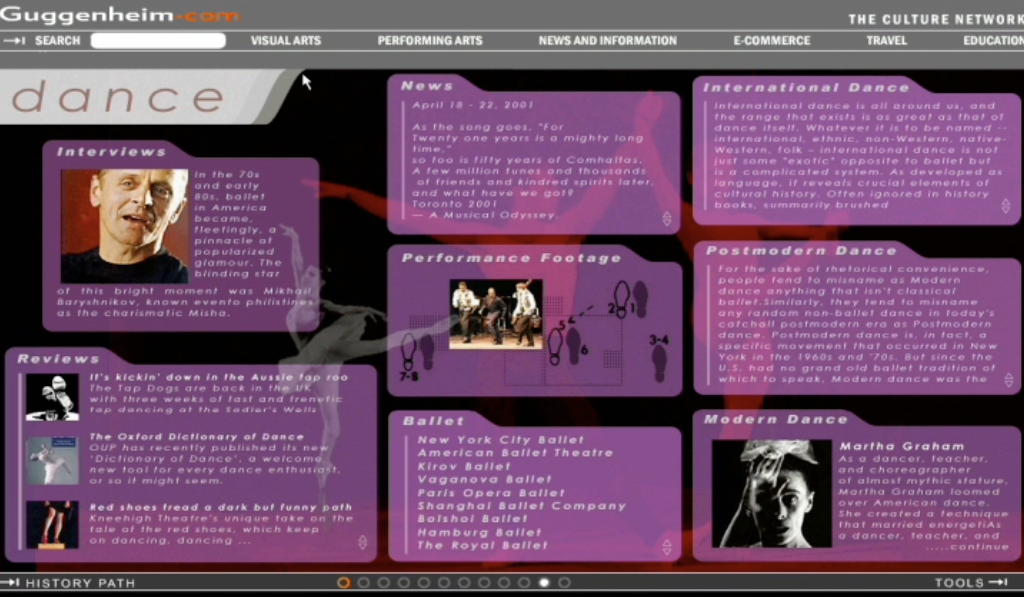Select the orange first history path dot
Image resolution: width=1024 pixels, height=597 pixels.
(344, 582)
